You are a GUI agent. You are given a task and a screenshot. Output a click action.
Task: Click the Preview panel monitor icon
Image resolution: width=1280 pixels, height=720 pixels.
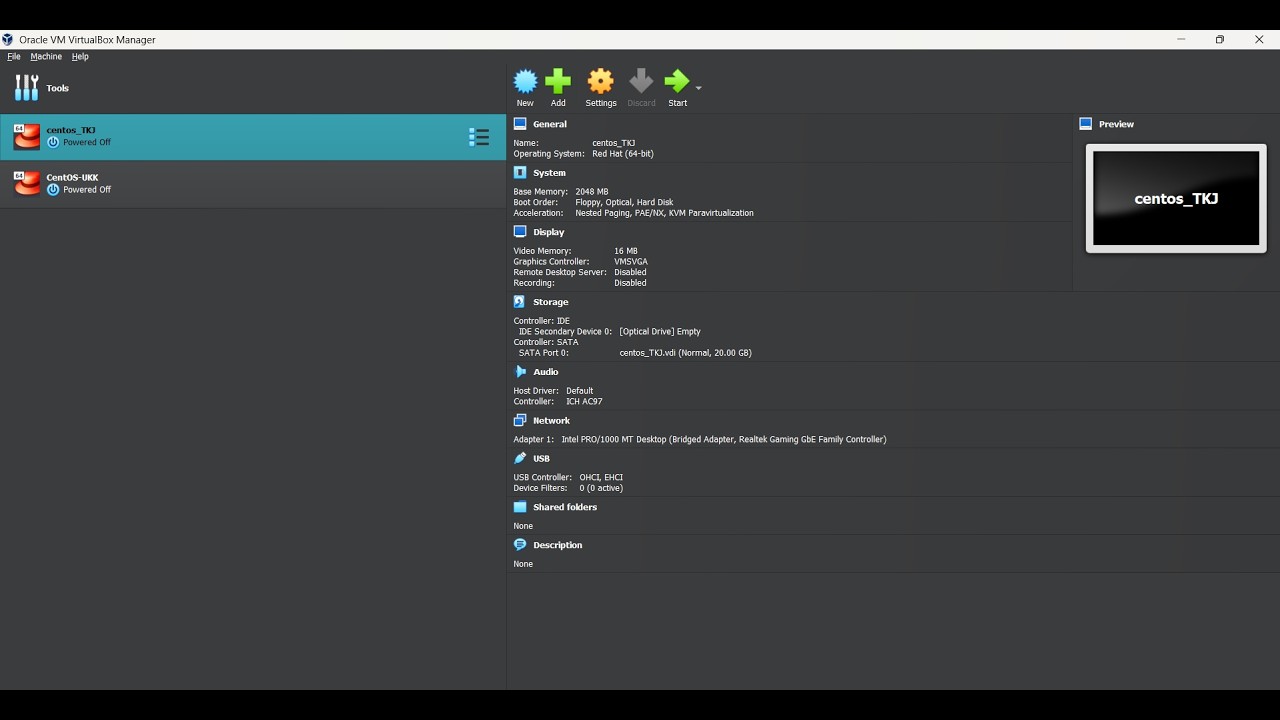[1086, 124]
